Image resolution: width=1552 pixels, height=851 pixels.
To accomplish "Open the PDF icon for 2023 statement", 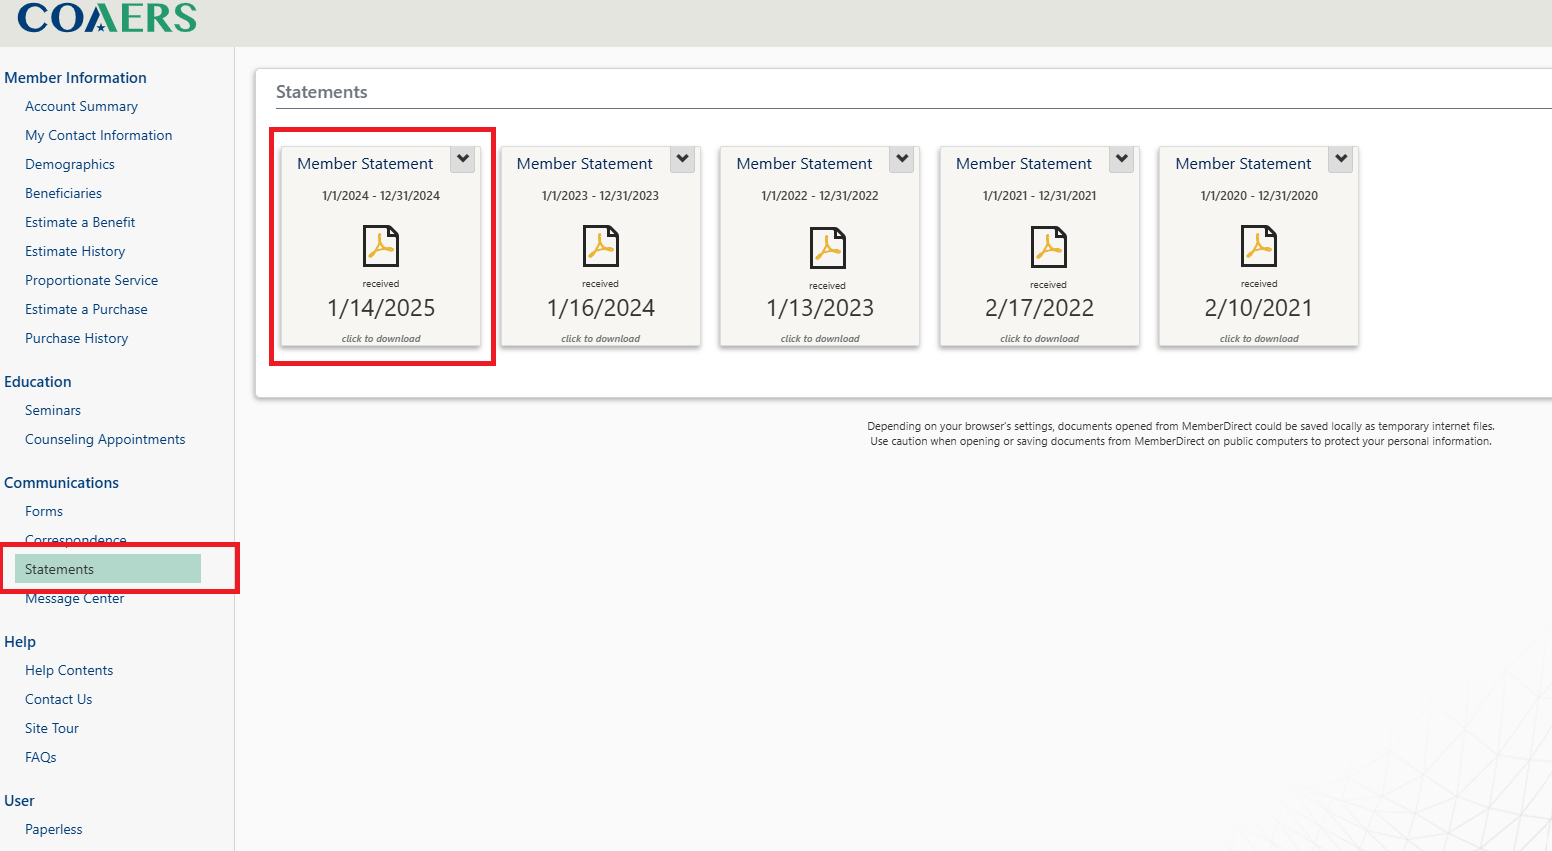I will tap(600, 246).
